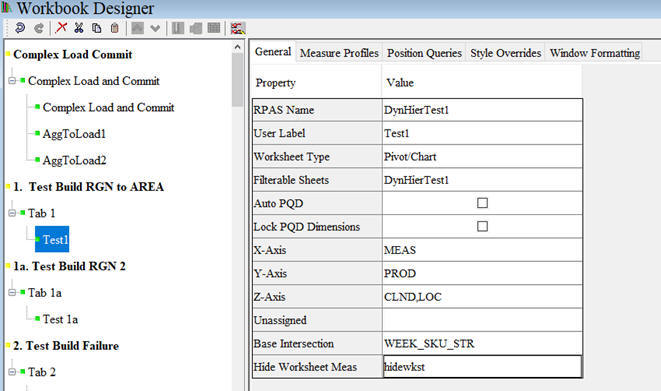The width and height of the screenshot is (661, 391).
Task: Click the empty Unassigned value cell
Action: point(482,320)
